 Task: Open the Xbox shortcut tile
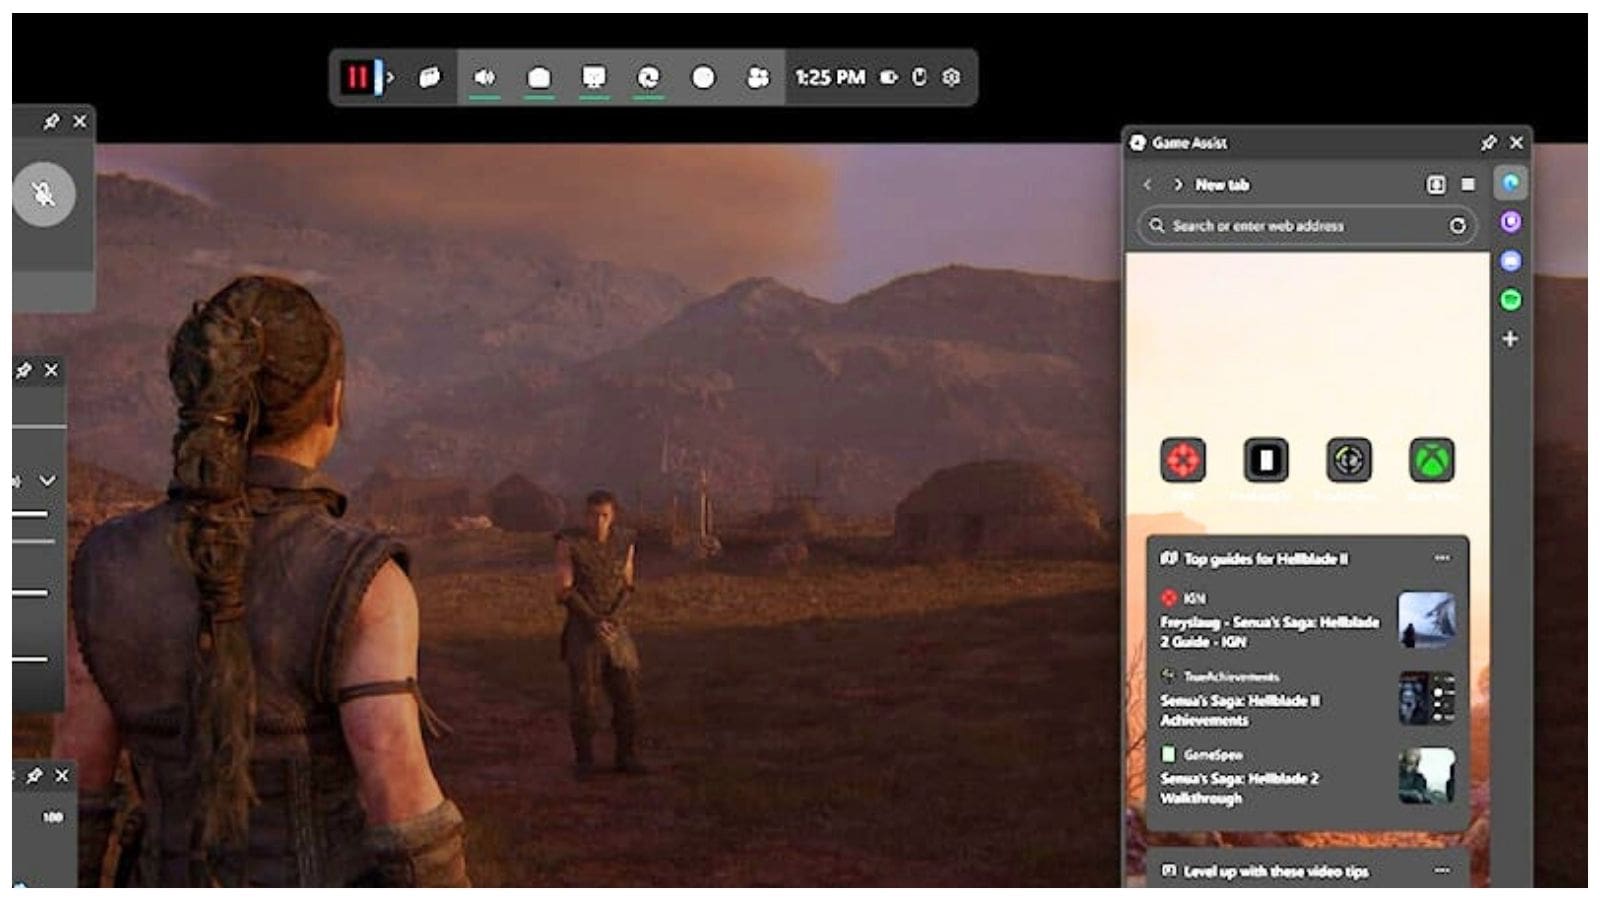1431,461
